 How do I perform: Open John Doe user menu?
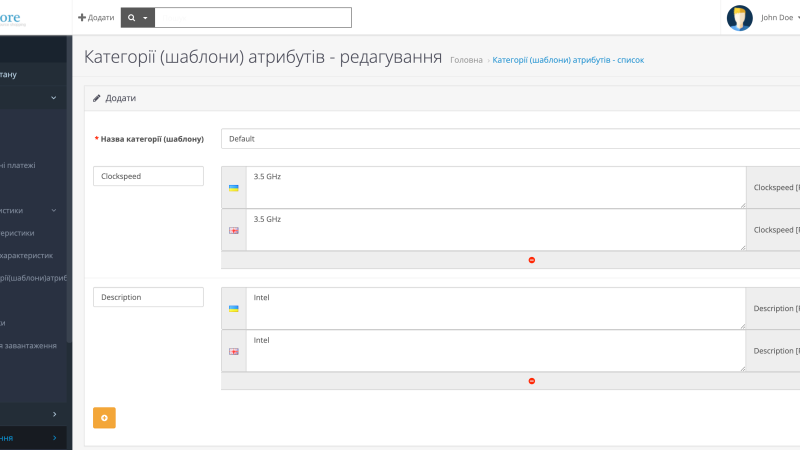[x=780, y=17]
